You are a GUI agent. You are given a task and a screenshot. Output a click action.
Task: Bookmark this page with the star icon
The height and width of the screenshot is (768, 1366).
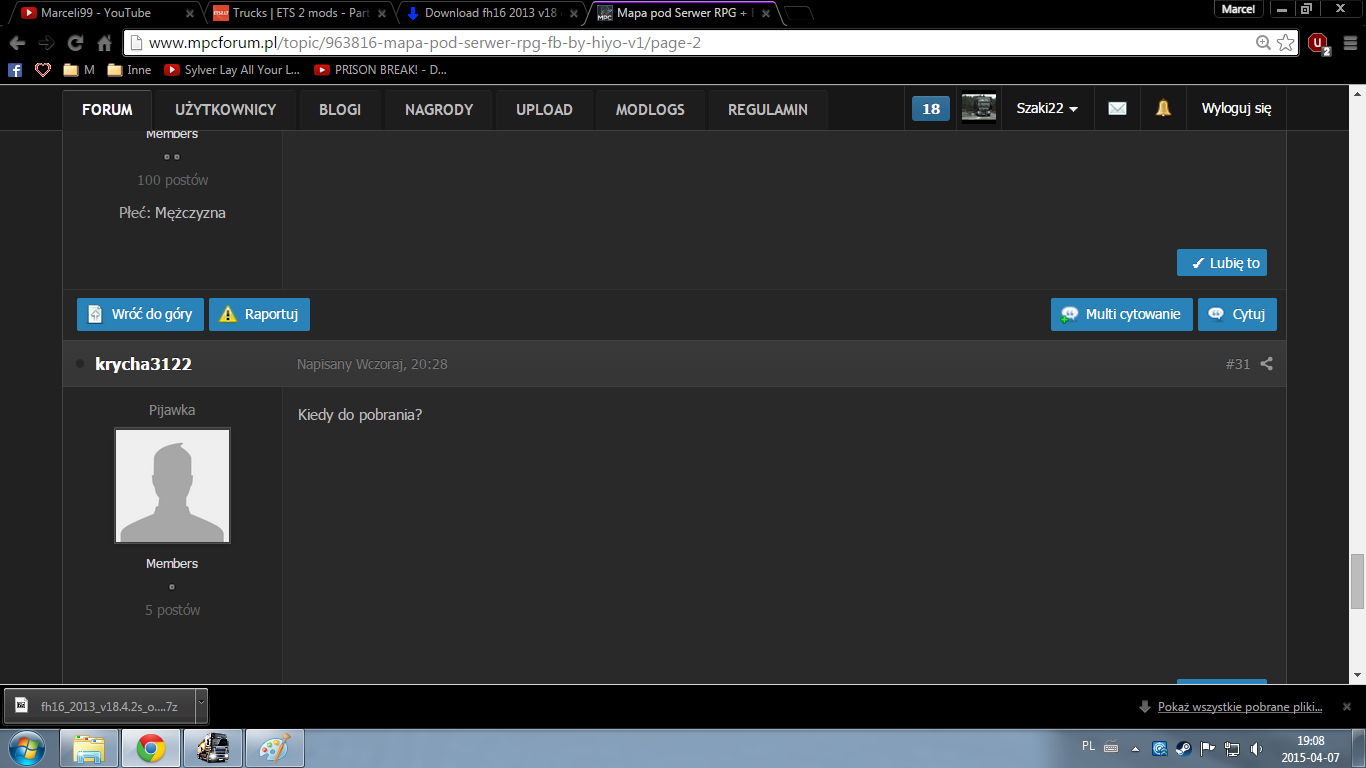(x=1285, y=43)
